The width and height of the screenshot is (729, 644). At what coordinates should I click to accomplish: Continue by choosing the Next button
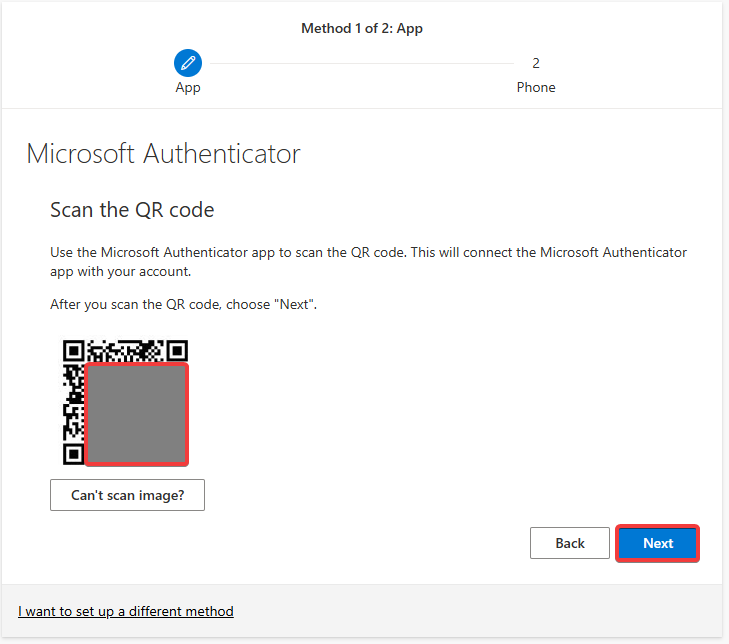pos(657,543)
